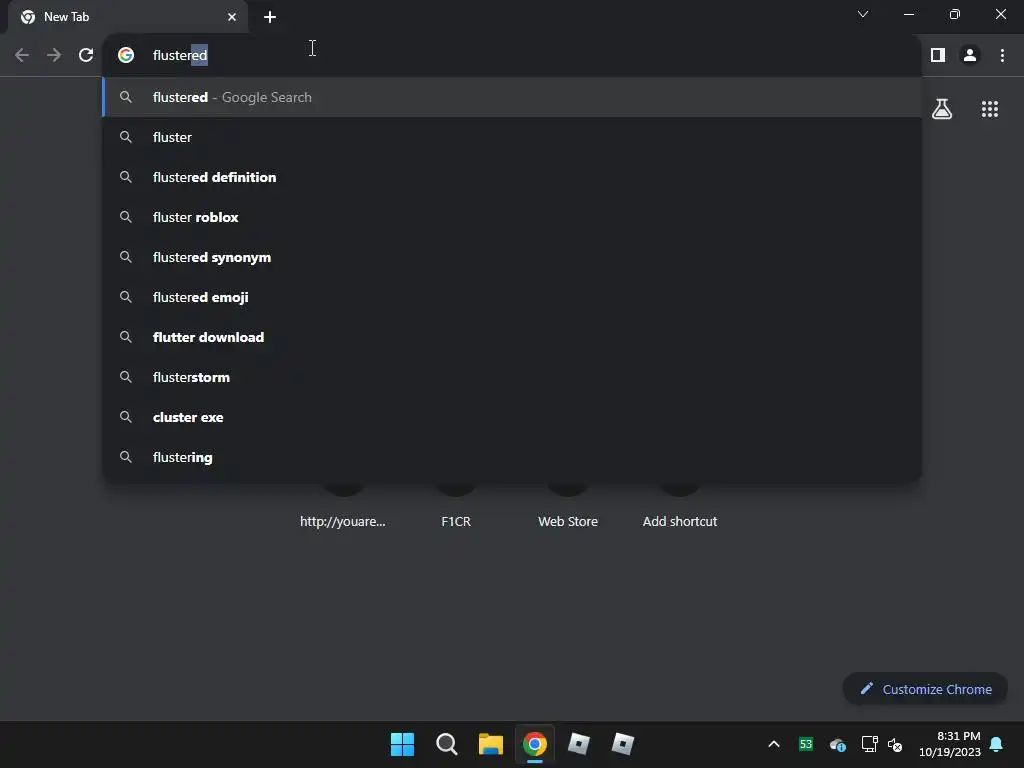
Task: Toggle the side panel icon
Action: click(938, 55)
